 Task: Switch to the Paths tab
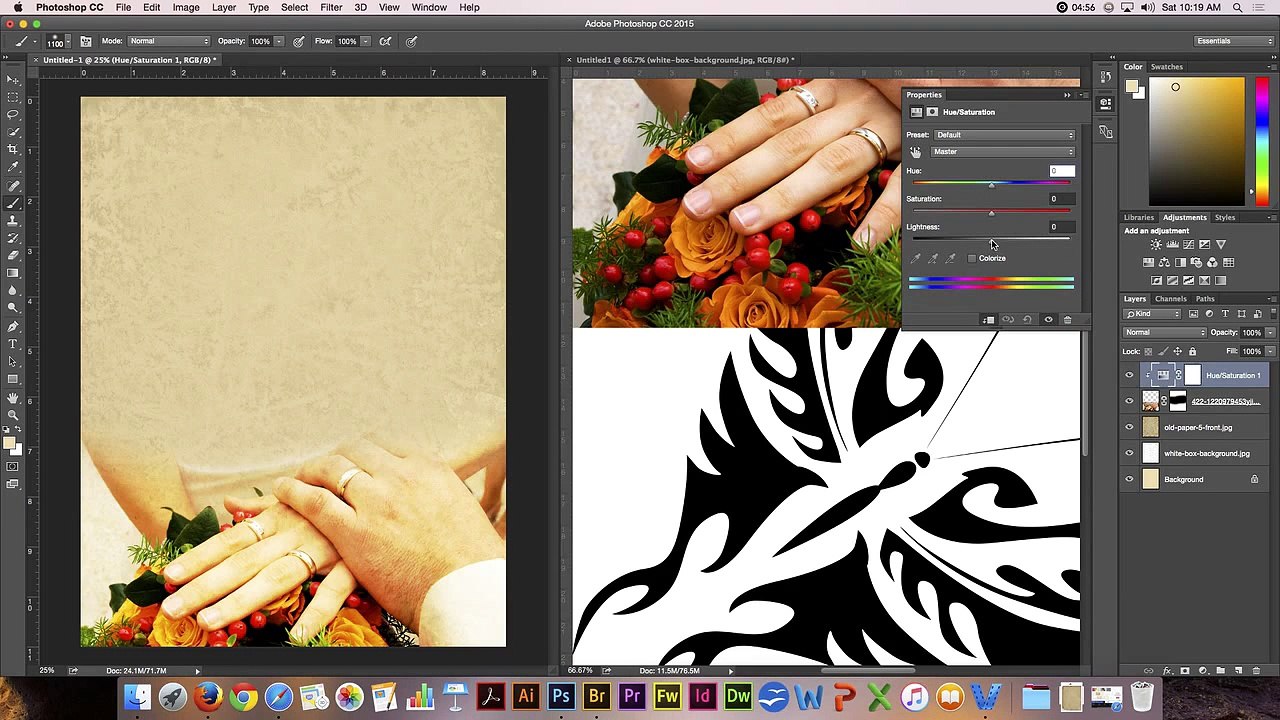click(1205, 299)
